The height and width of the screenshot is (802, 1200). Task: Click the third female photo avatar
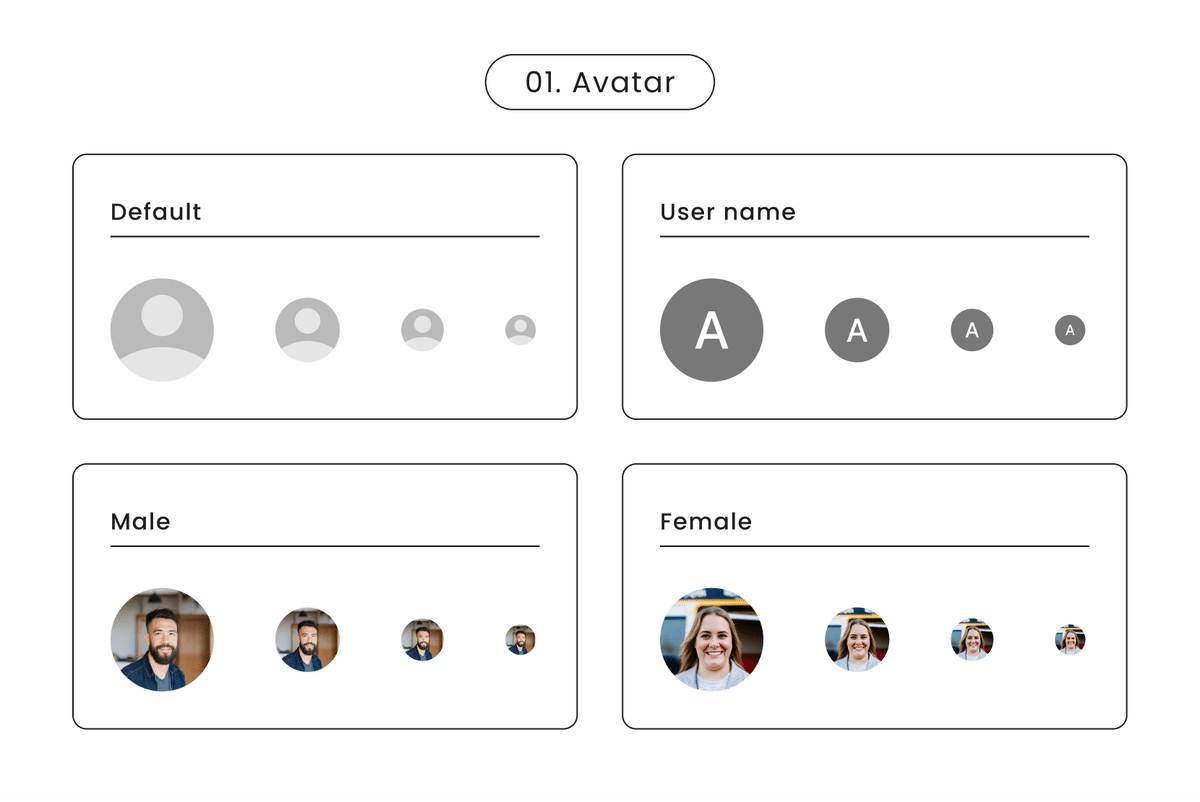972,640
